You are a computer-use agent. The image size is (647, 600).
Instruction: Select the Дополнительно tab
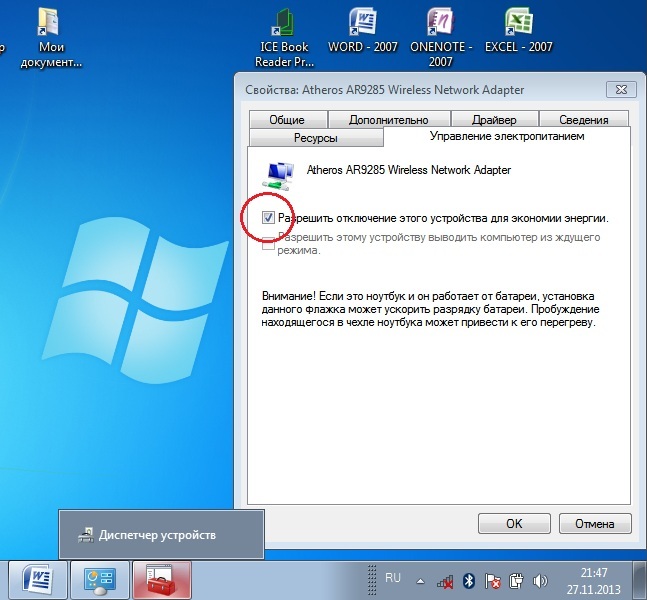coord(388,120)
